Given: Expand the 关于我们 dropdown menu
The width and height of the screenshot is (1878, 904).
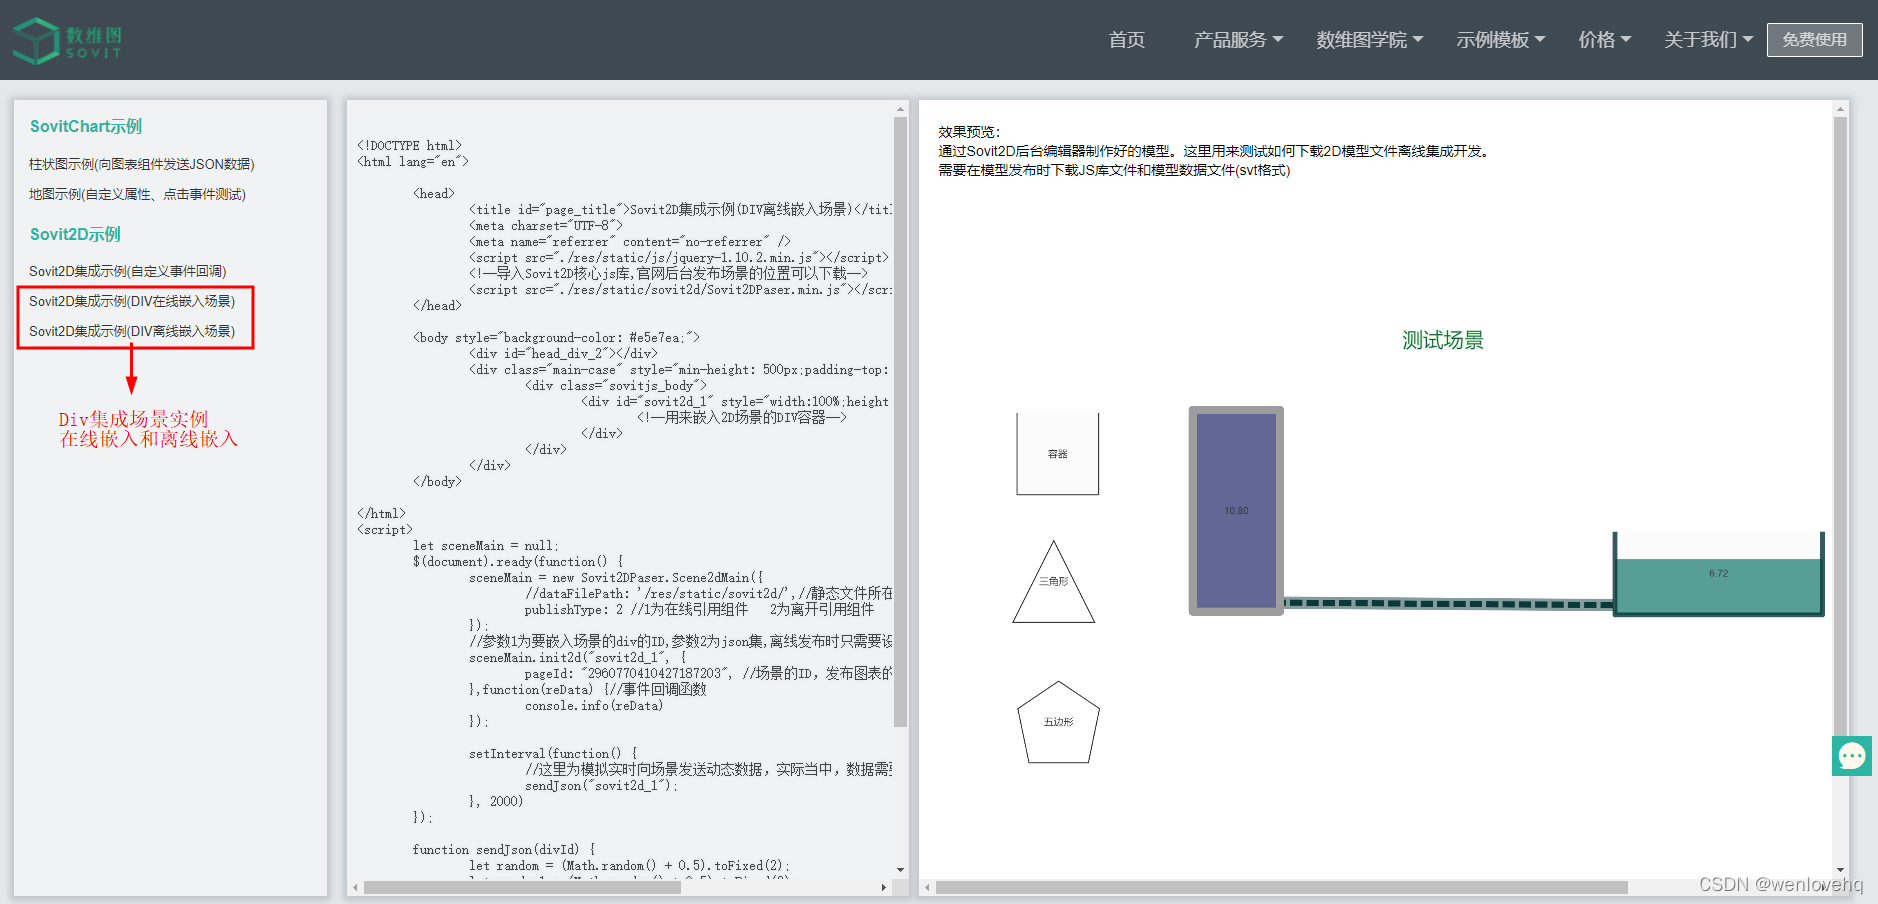Looking at the screenshot, I should coord(1708,40).
